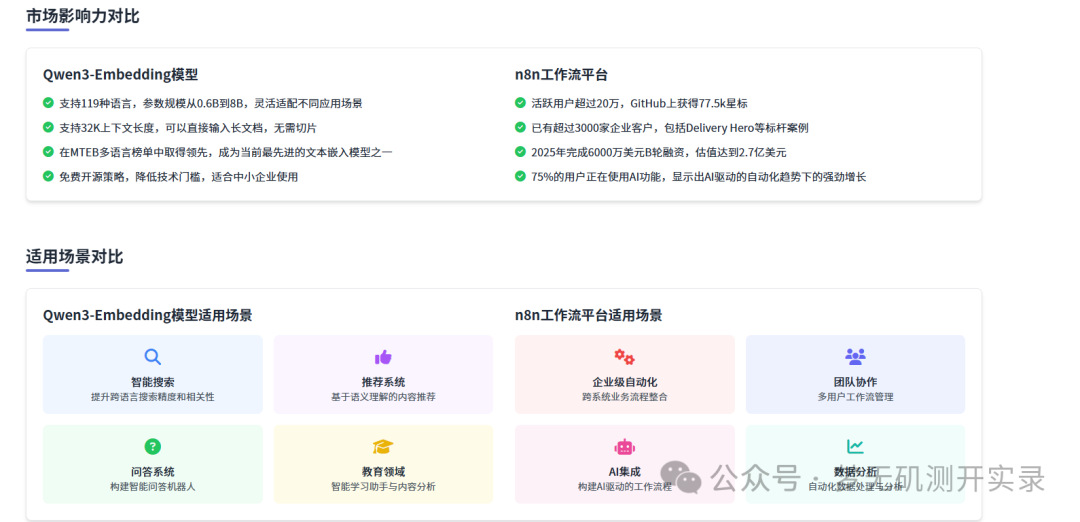Screen dimensions: 1080x522
Task: Click the Qwen3-Embedding模型 title
Action: (x=121, y=75)
